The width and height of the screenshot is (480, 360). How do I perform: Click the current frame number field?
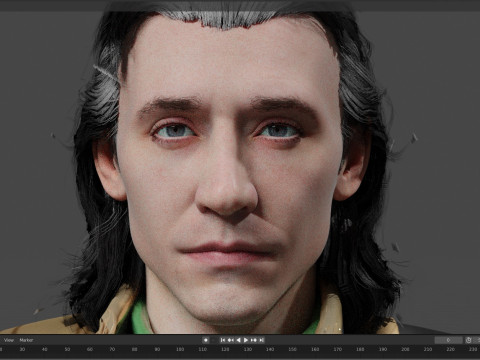pyautogui.click(x=448, y=340)
